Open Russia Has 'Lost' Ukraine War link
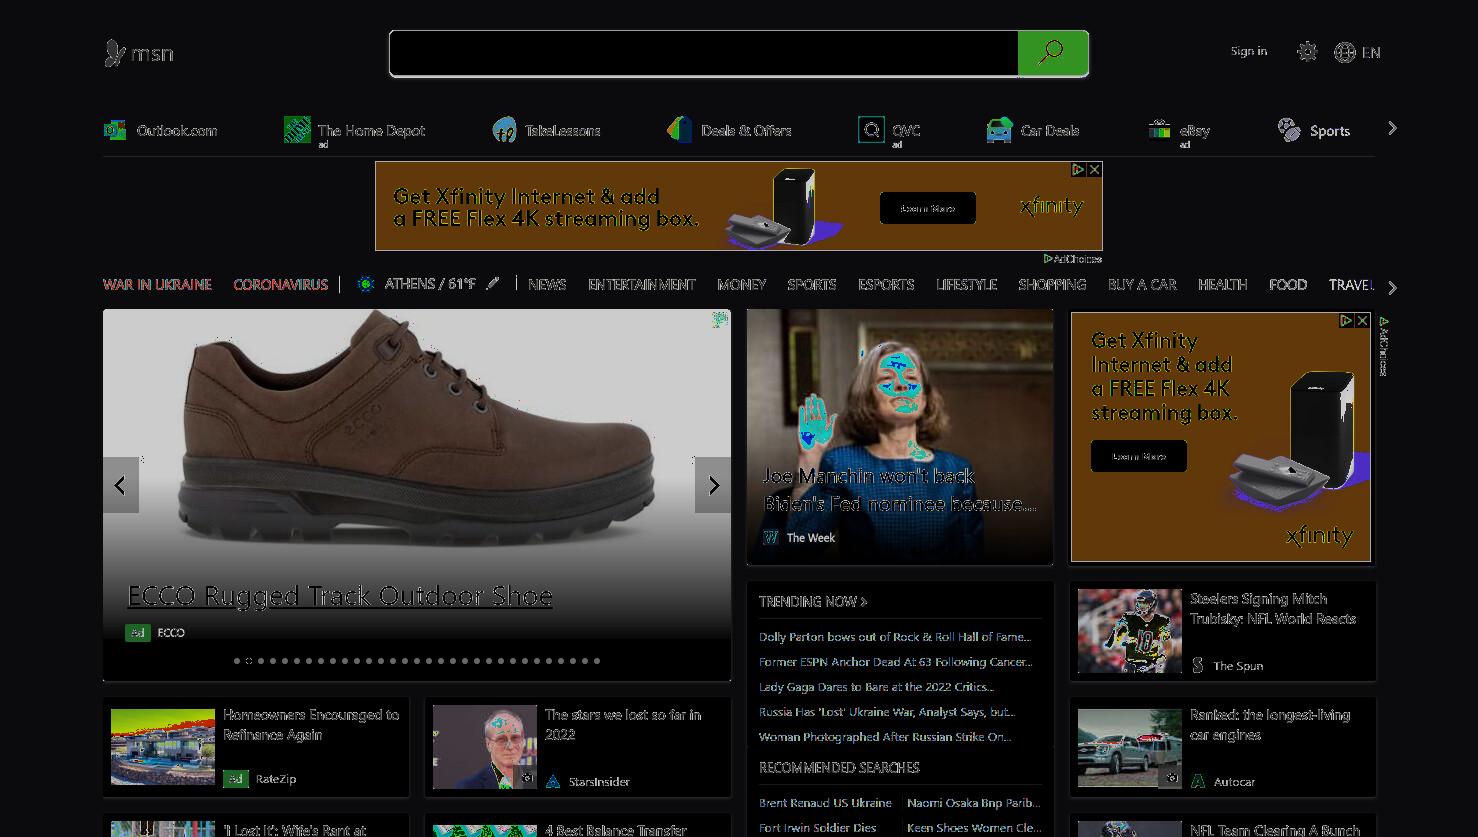Viewport: 1478px width, 837px height. point(887,712)
